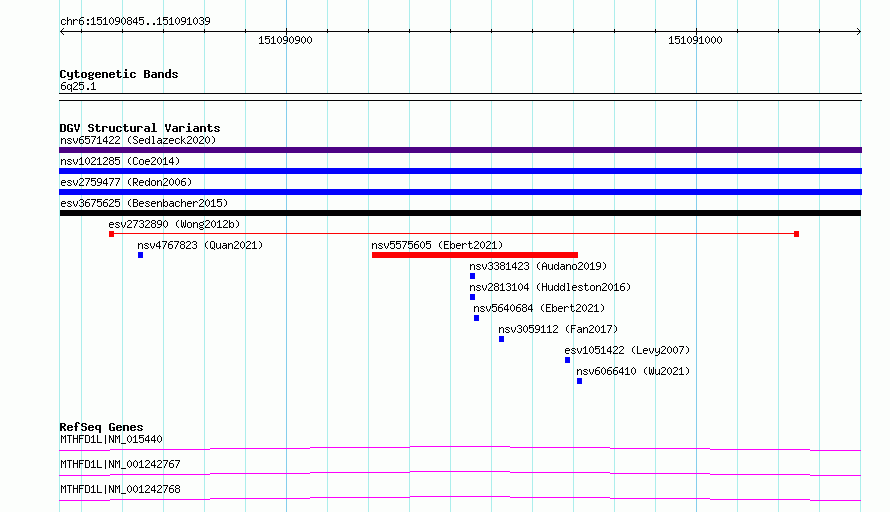Click the chr6:151090845..151091039 coordinates label
Viewport: 890px width, 512px height.
click(x=135, y=21)
